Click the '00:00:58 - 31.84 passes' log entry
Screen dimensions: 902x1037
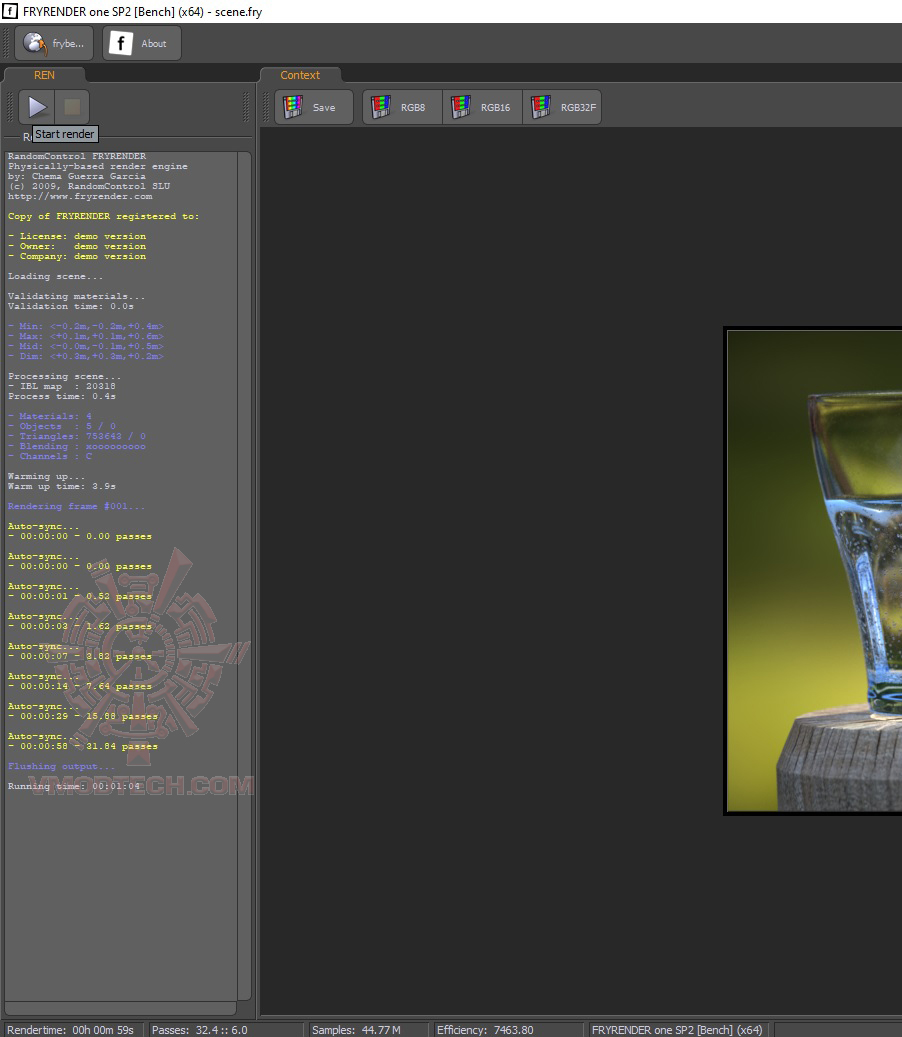pos(83,747)
